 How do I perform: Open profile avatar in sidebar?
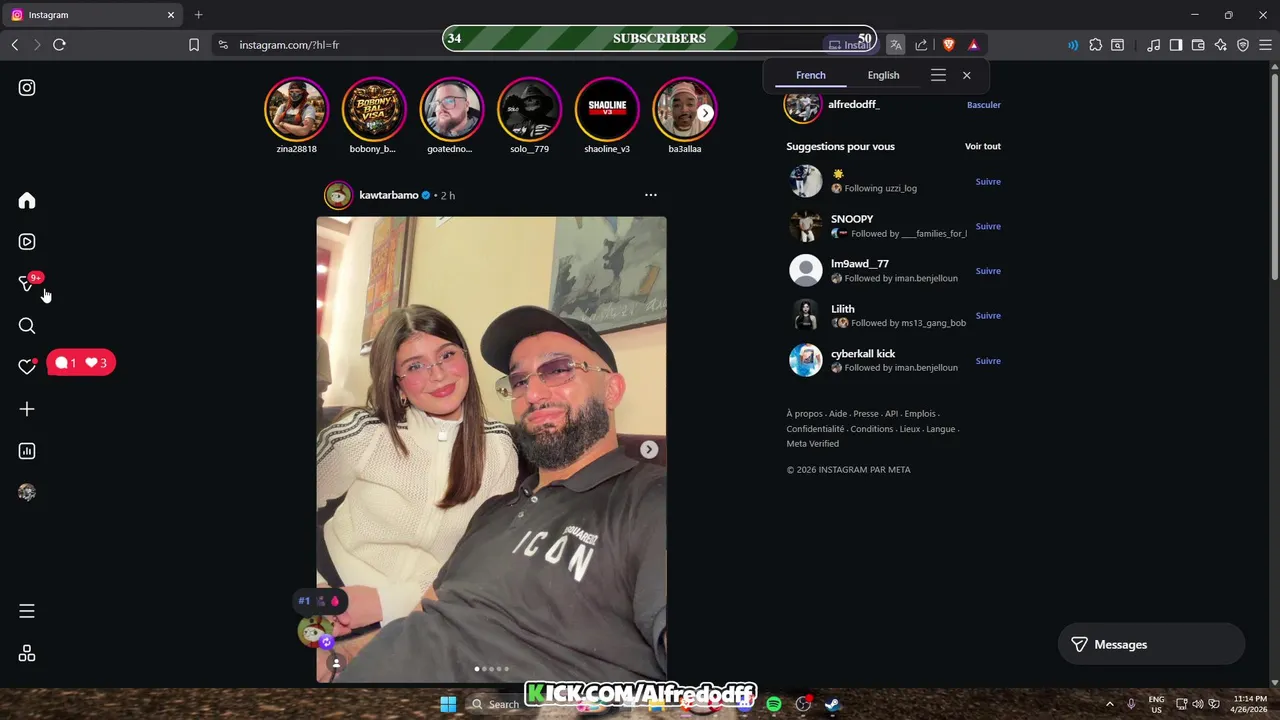pyautogui.click(x=27, y=492)
